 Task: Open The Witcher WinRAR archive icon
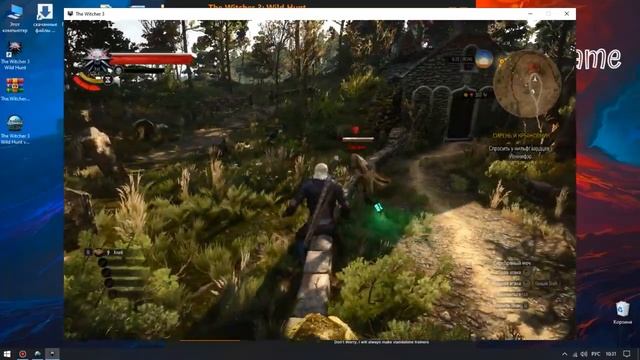pos(15,89)
